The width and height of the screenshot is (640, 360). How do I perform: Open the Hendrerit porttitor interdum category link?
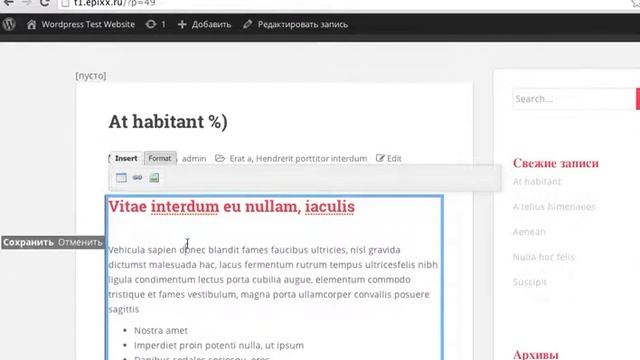(x=311, y=158)
